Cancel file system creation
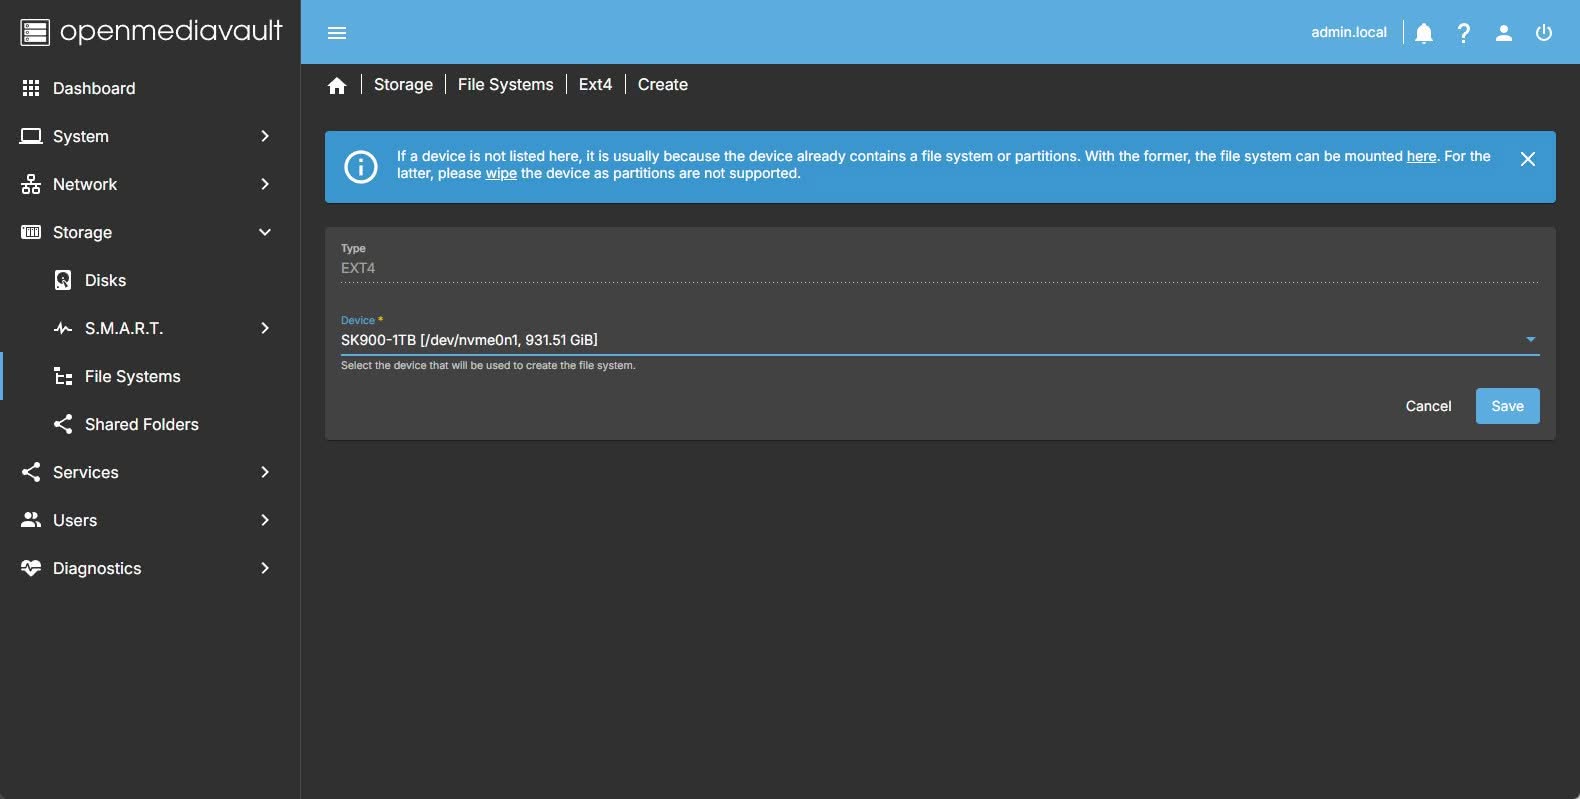This screenshot has height=799, width=1580. click(x=1428, y=406)
